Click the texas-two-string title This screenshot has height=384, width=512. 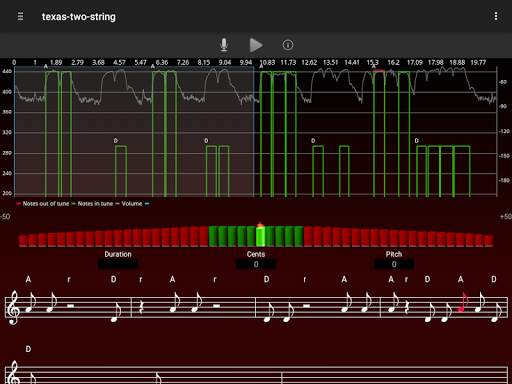click(79, 17)
